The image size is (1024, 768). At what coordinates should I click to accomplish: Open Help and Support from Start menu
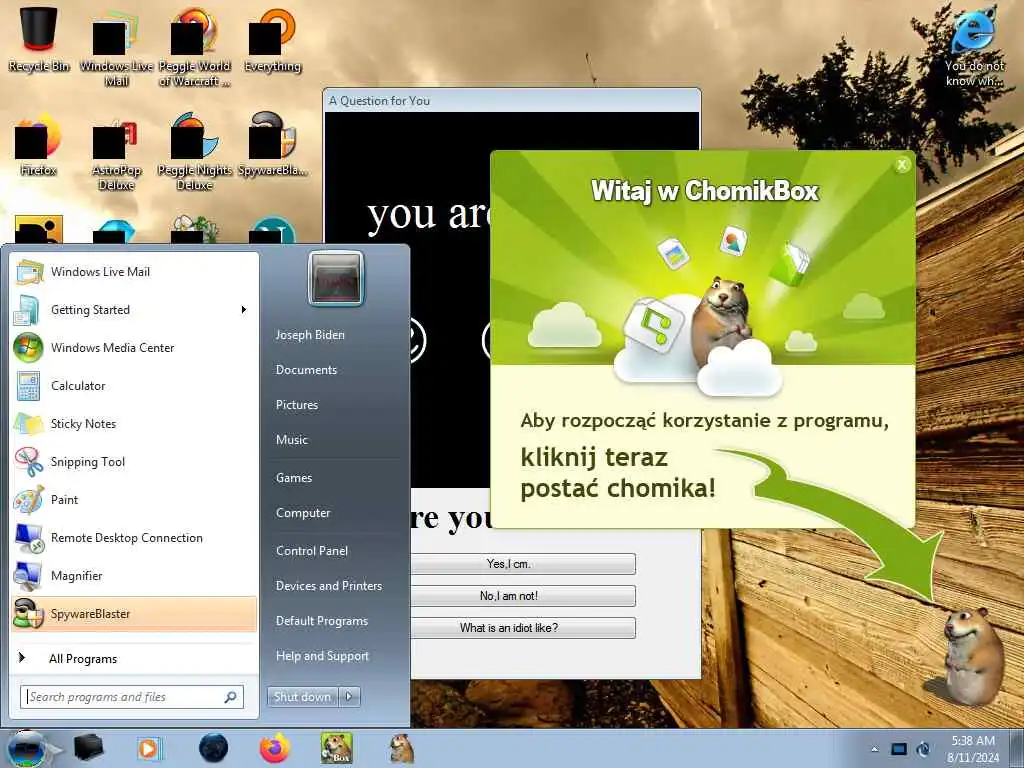[x=322, y=656]
